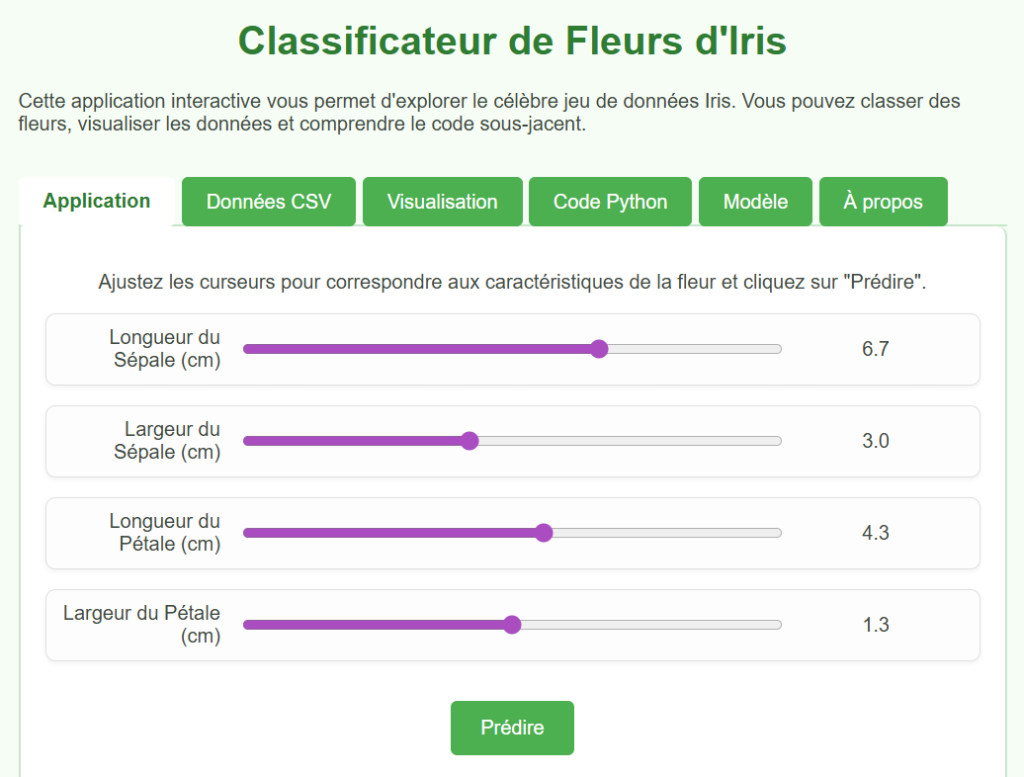This screenshot has height=777, width=1024.
Task: Click the Classificateur de Fleurs d'Iris heading
Action: [x=512, y=40]
